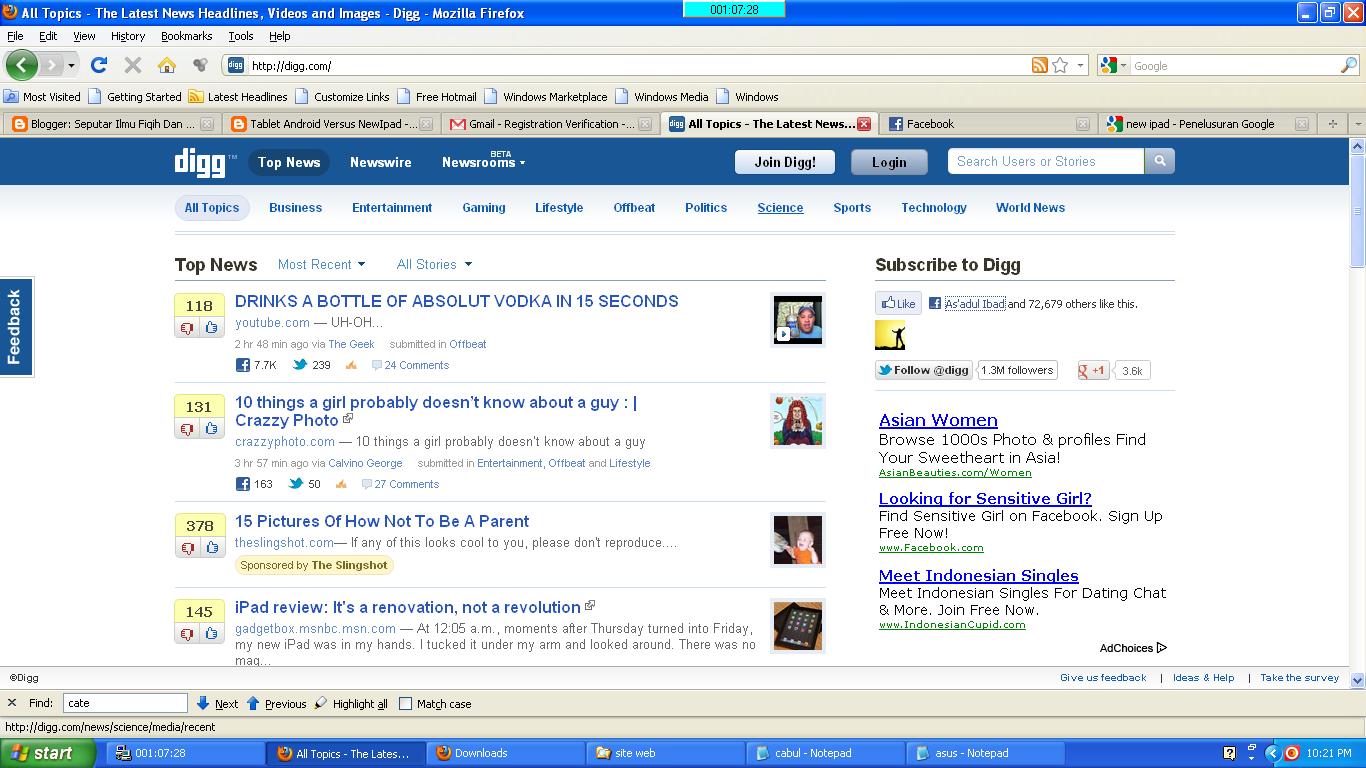The image size is (1366, 768).
Task: Digg the 10 things a girl story
Action: (x=212, y=428)
